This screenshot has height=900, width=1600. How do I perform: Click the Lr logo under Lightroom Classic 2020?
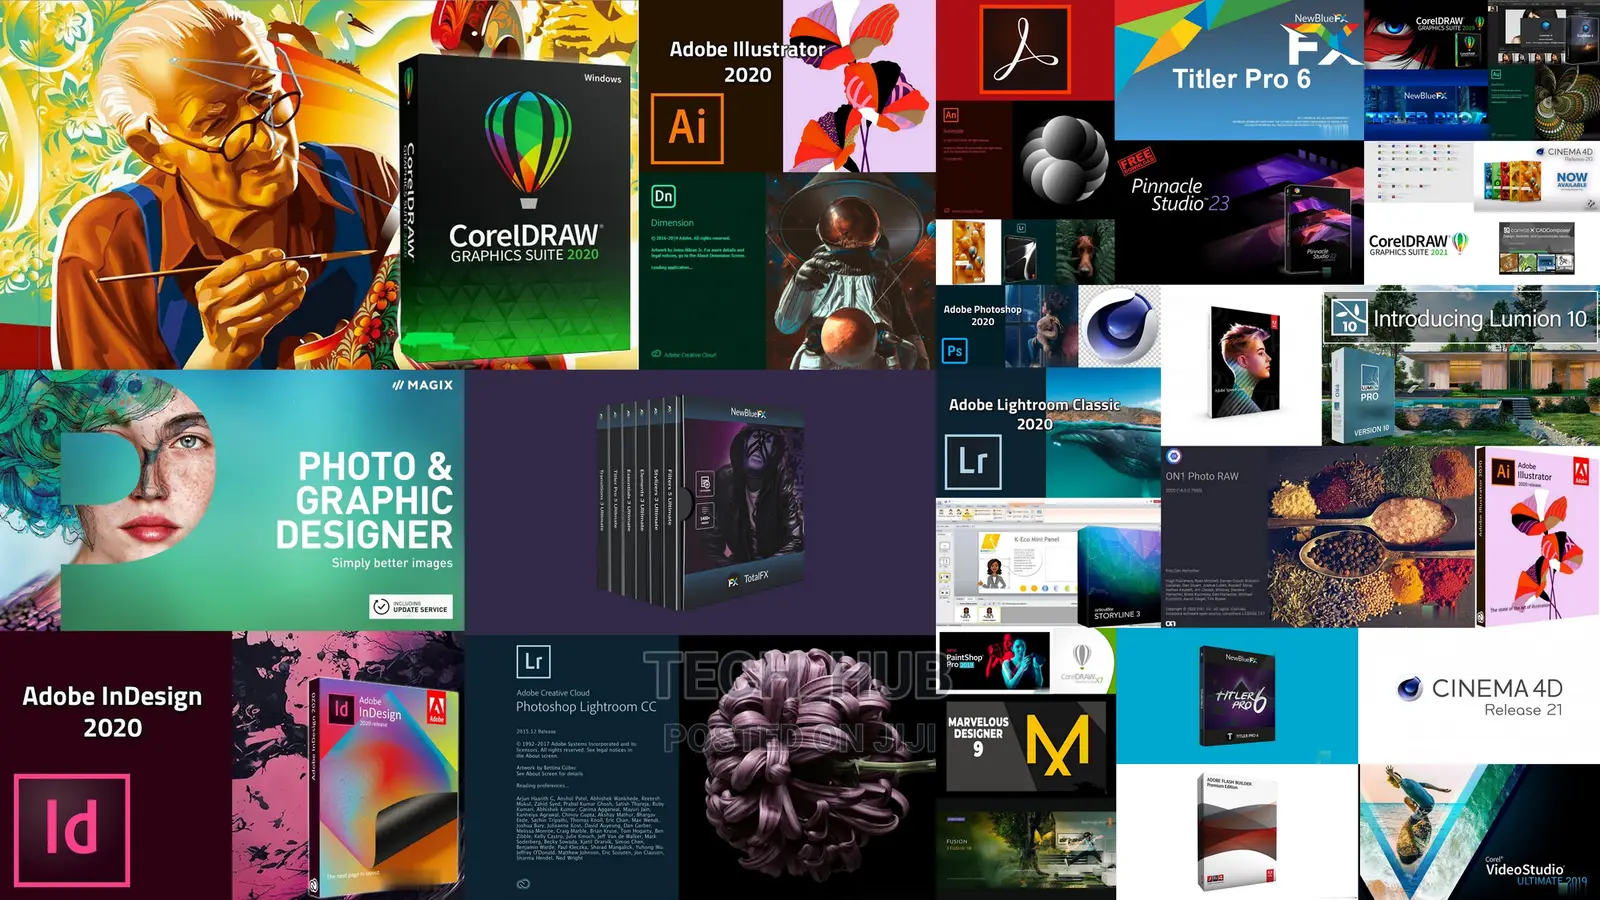(x=973, y=461)
